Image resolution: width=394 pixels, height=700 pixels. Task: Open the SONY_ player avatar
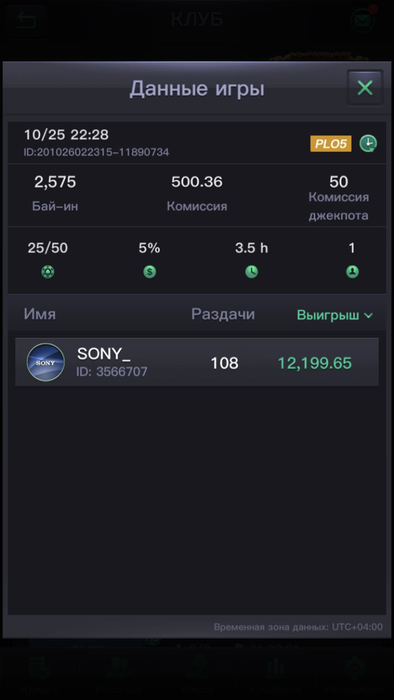pos(46,362)
